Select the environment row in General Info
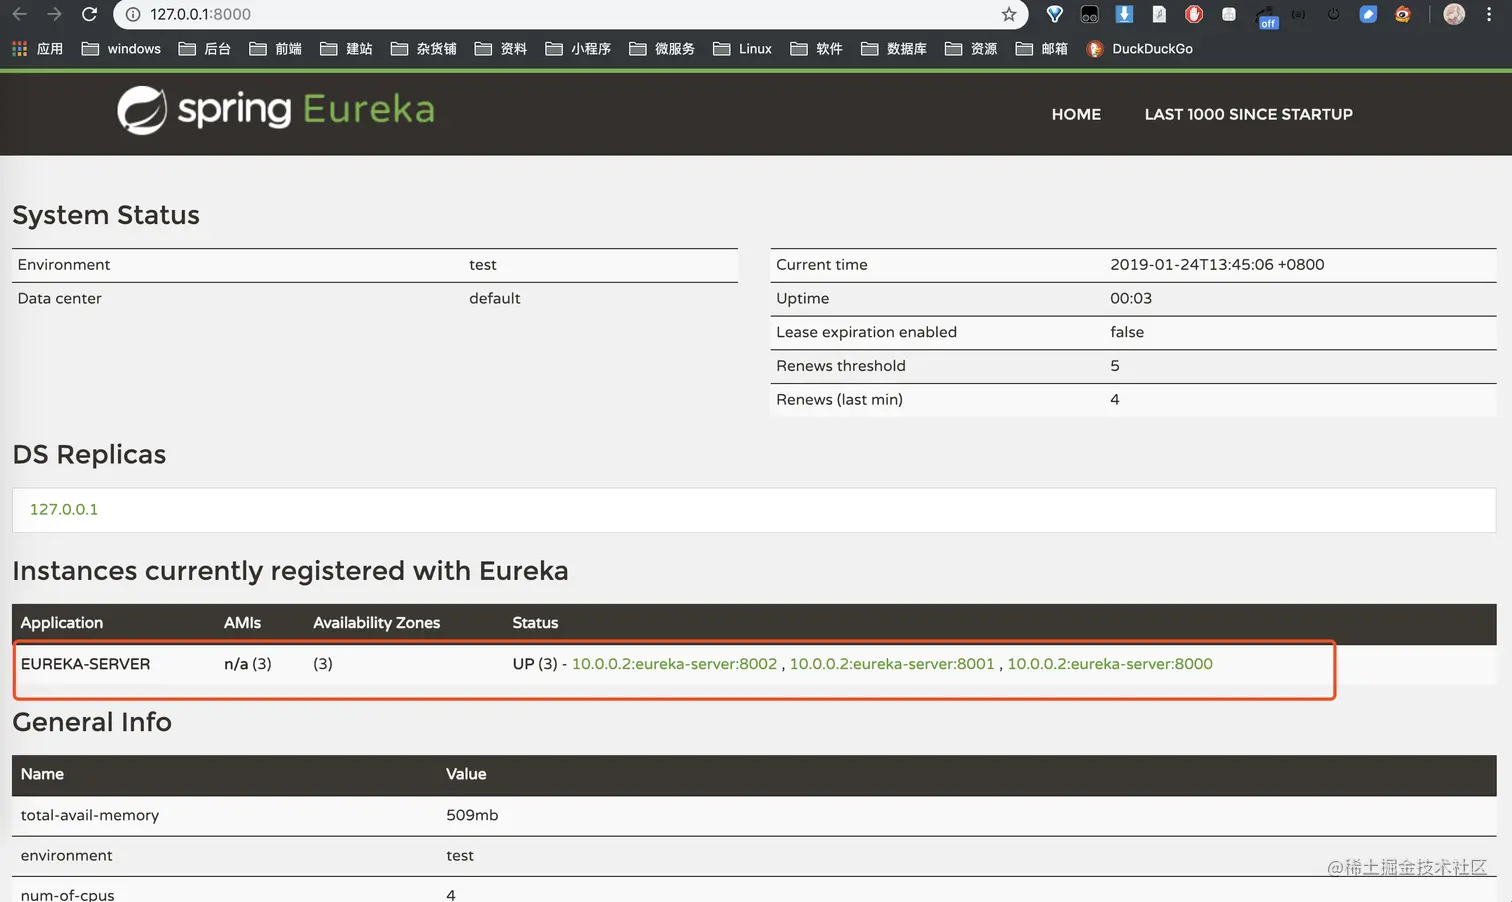 (x=754, y=856)
